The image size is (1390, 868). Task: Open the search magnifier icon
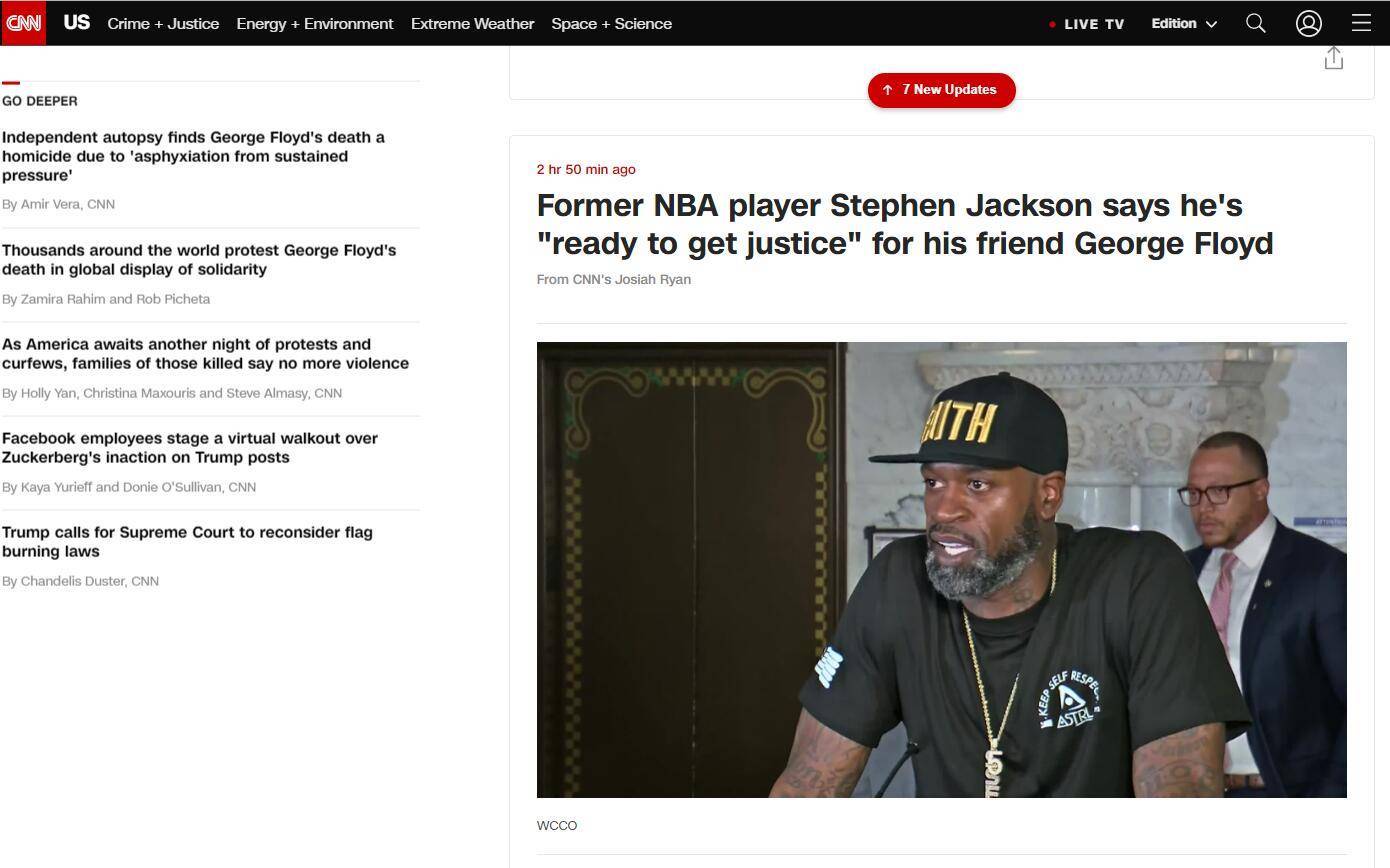click(x=1256, y=23)
